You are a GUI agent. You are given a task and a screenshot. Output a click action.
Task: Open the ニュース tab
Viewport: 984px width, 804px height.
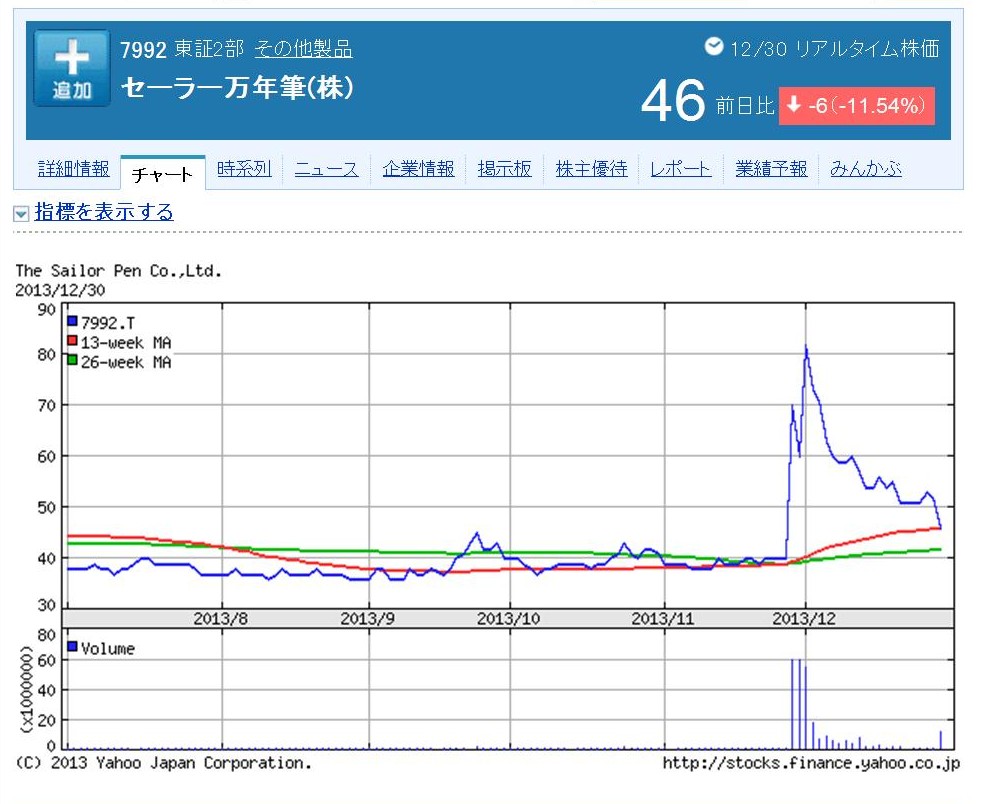pos(326,169)
